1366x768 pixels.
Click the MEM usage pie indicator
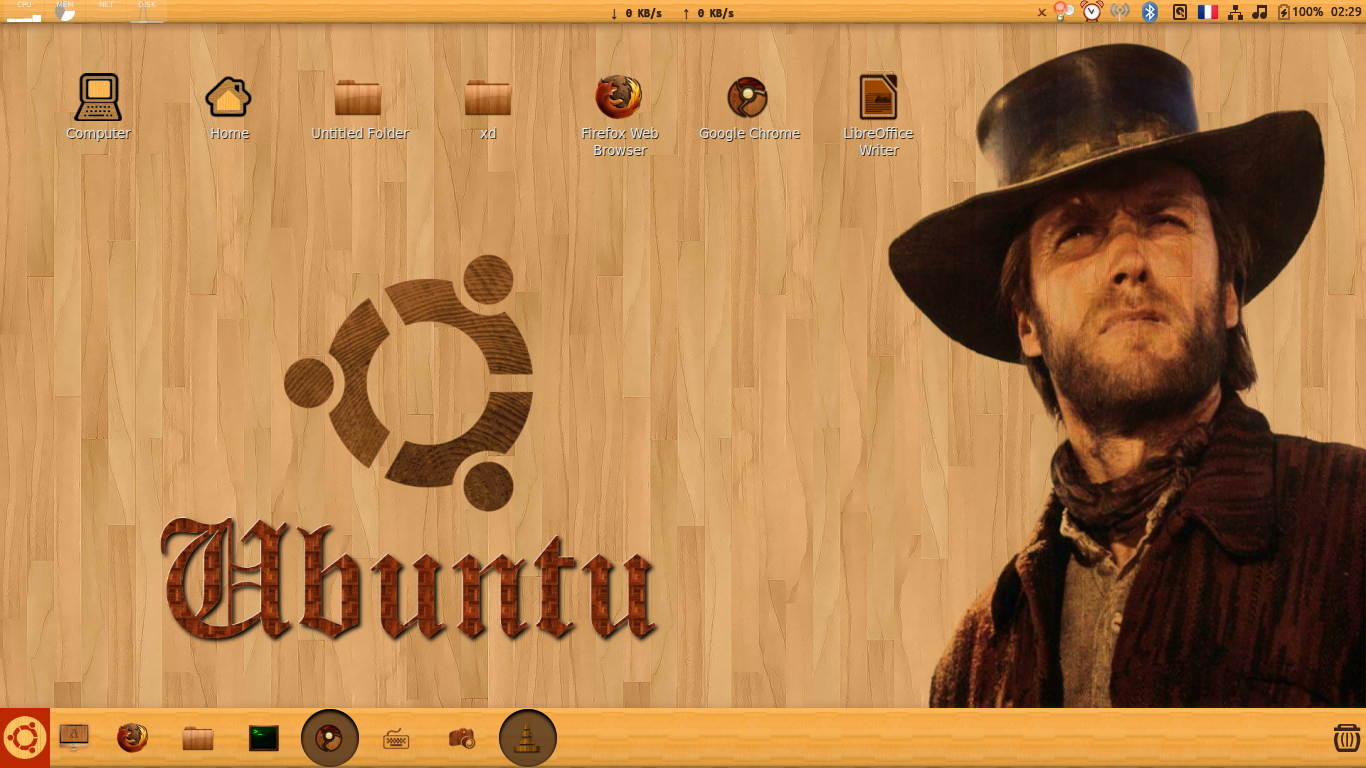(65, 11)
